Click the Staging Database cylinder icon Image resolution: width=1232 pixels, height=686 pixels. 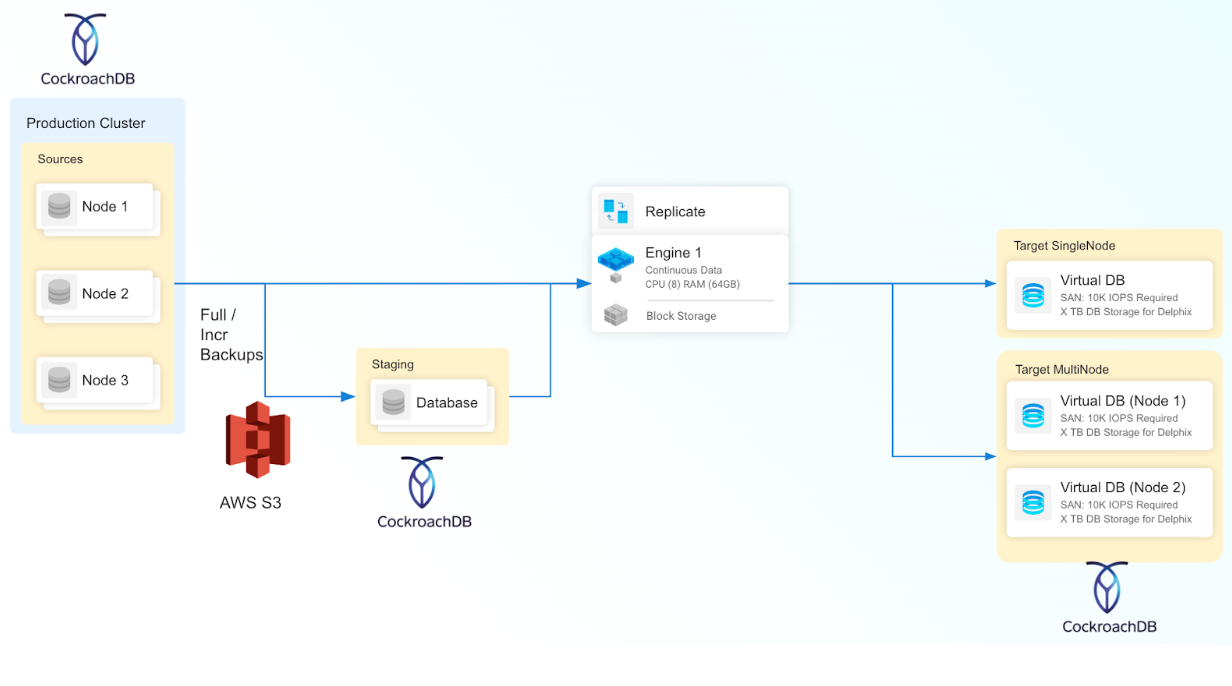coord(393,402)
